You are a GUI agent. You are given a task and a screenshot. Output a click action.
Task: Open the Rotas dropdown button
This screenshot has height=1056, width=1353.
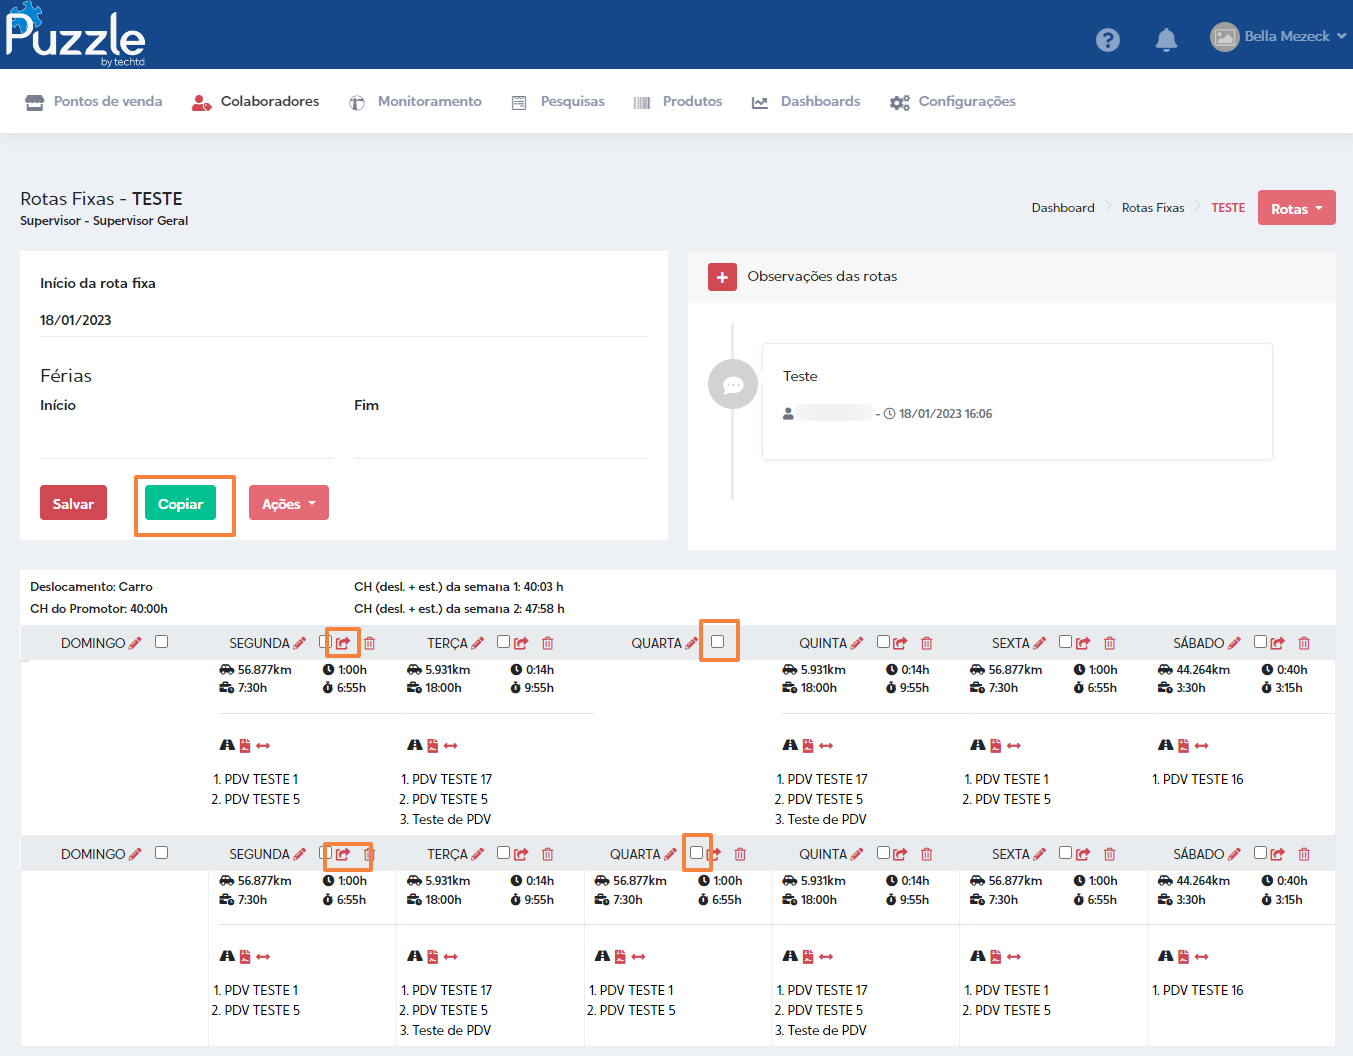pos(1296,208)
